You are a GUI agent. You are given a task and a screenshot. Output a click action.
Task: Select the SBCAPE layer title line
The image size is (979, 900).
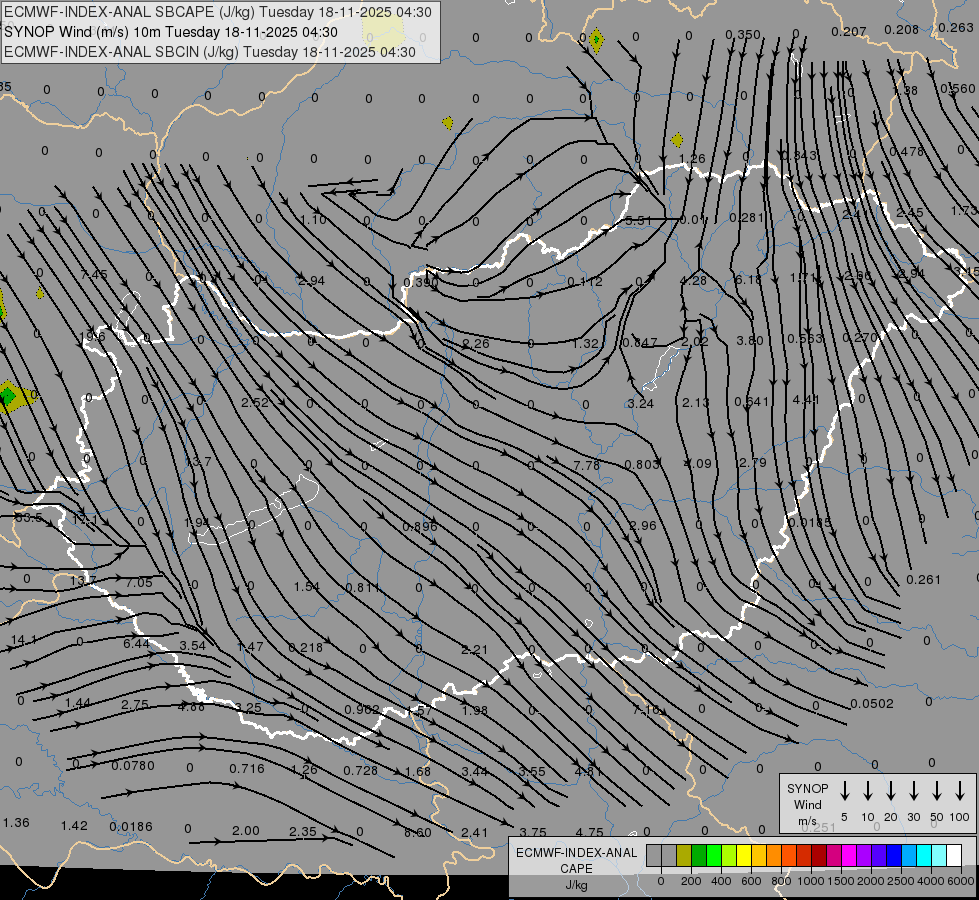(218, 12)
